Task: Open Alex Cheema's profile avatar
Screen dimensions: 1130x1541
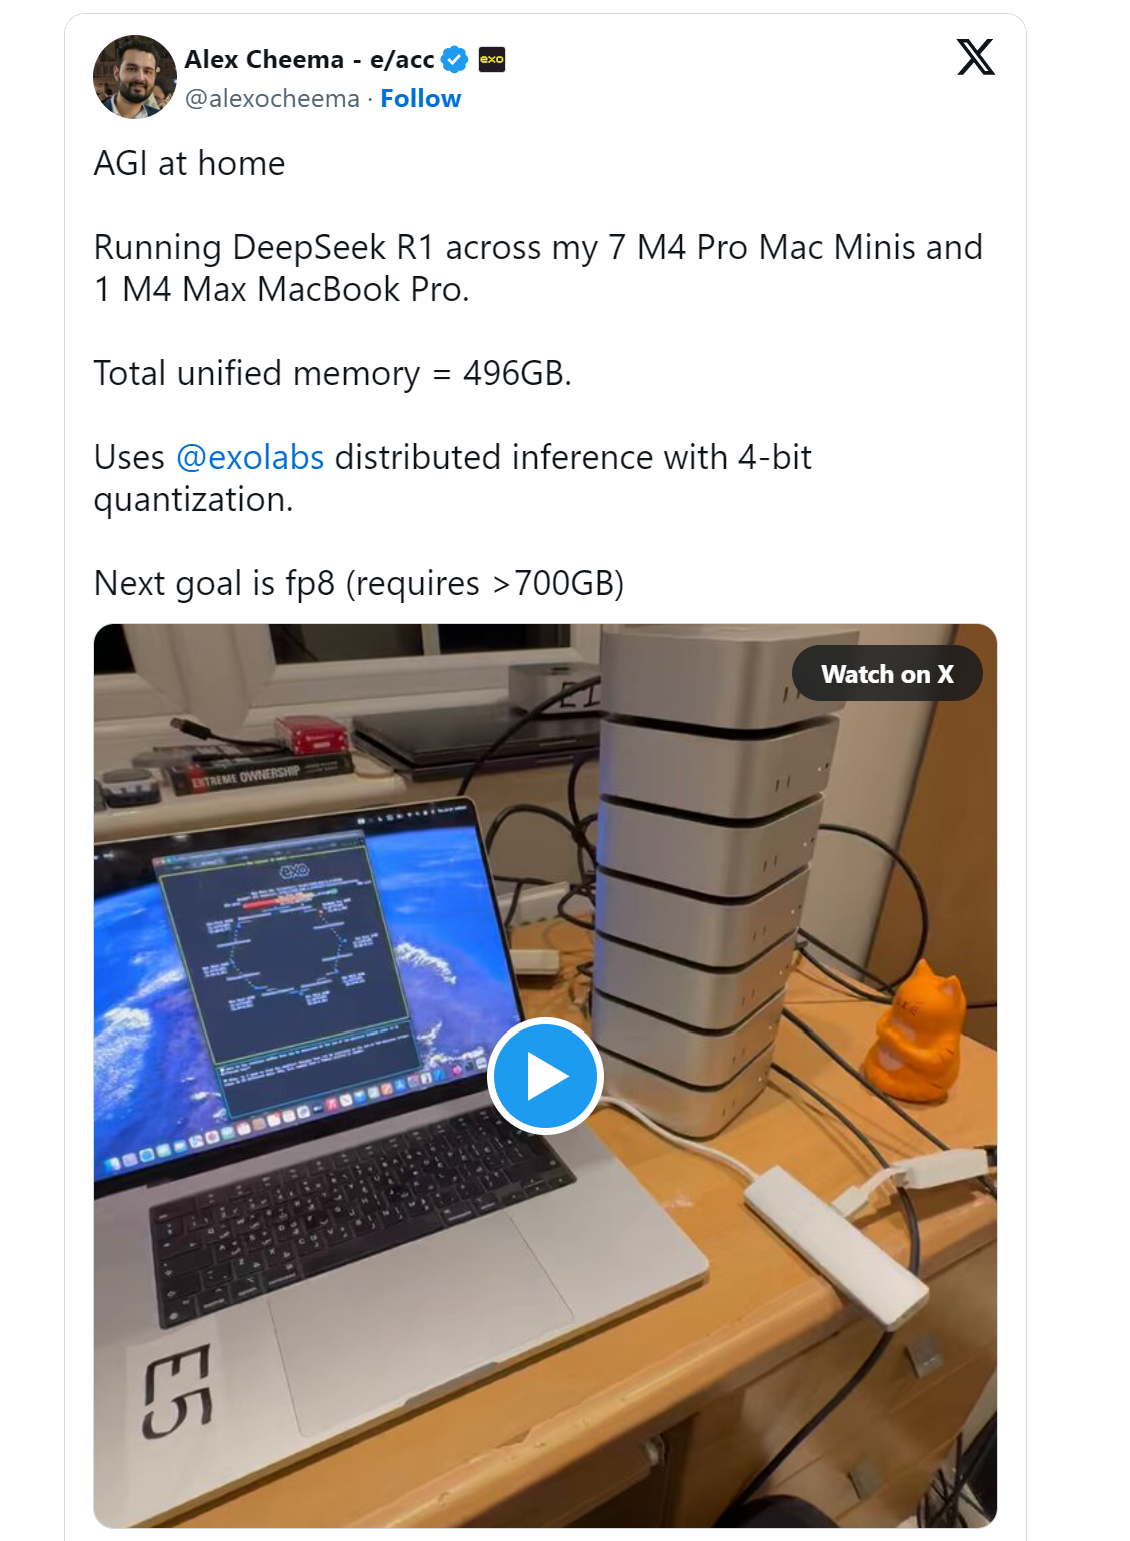Action: click(135, 77)
